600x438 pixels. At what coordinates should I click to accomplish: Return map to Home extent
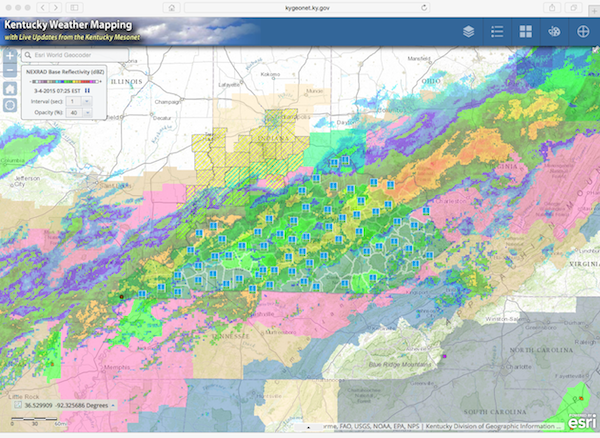click(x=10, y=89)
